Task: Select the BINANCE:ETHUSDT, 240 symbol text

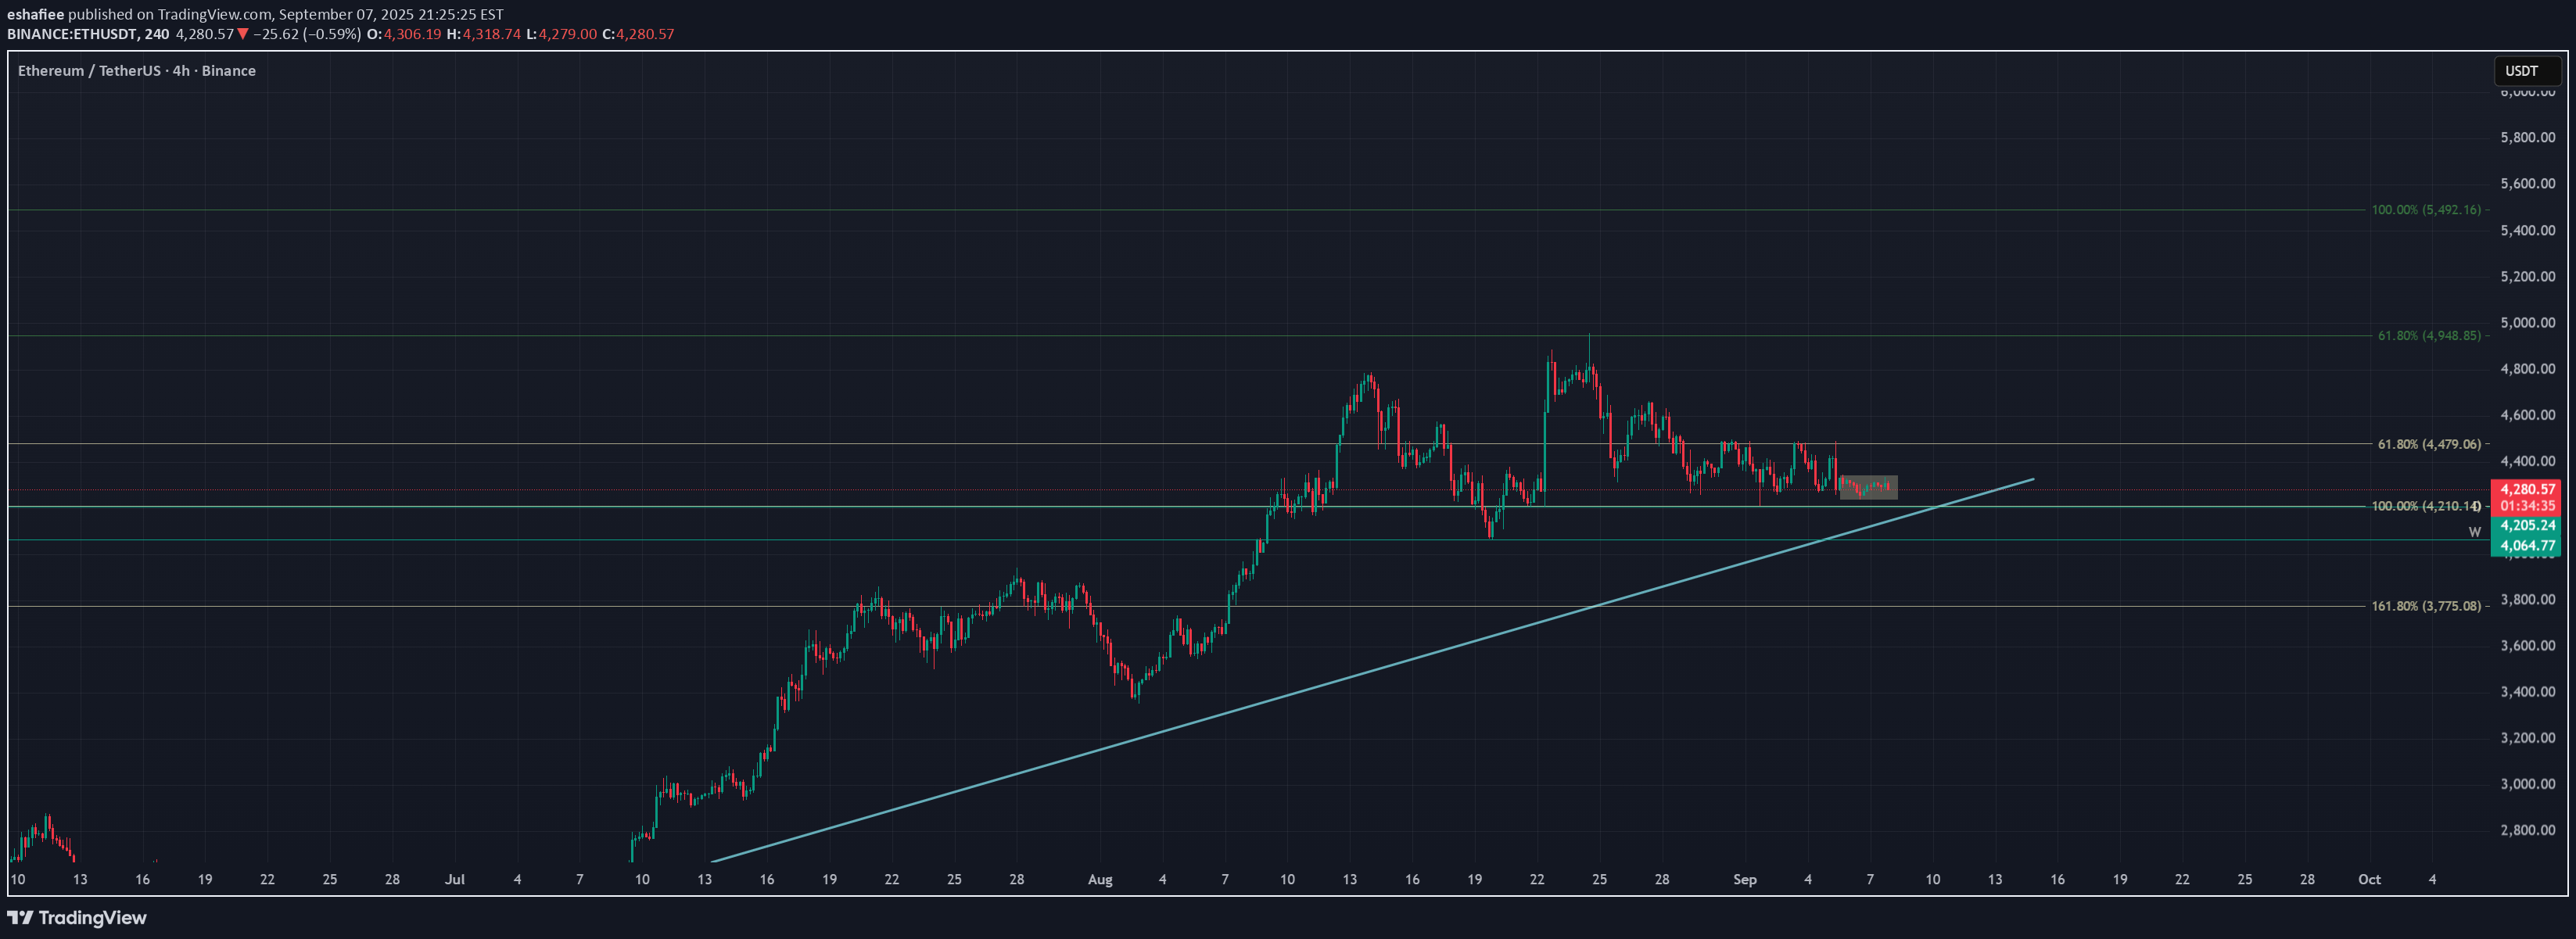Action: point(88,34)
